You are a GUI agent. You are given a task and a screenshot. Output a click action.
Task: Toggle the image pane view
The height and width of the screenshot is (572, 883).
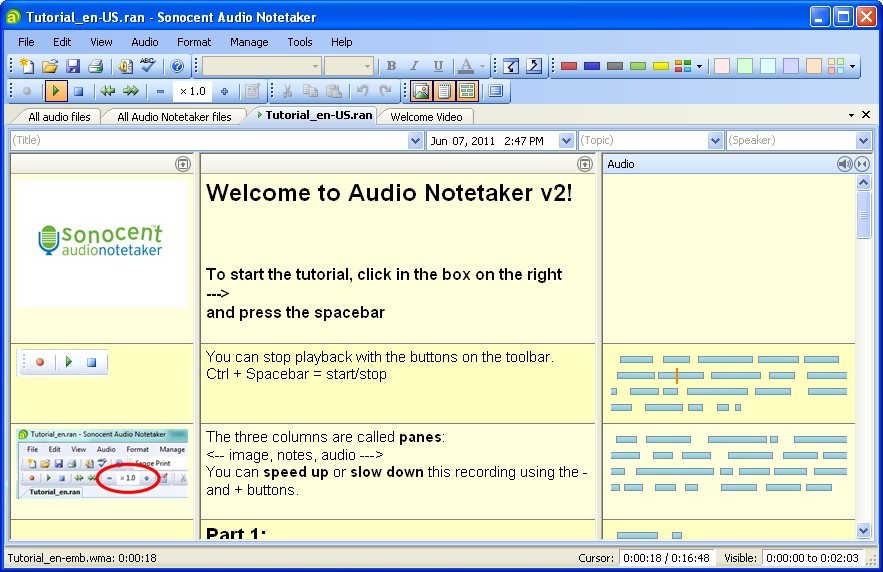[x=421, y=91]
